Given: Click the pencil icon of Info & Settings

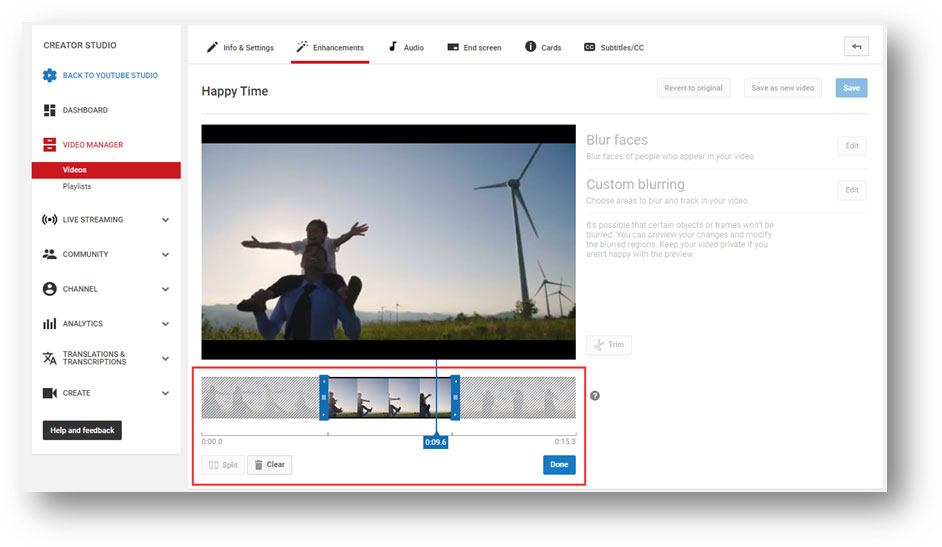Looking at the screenshot, I should (x=212, y=47).
